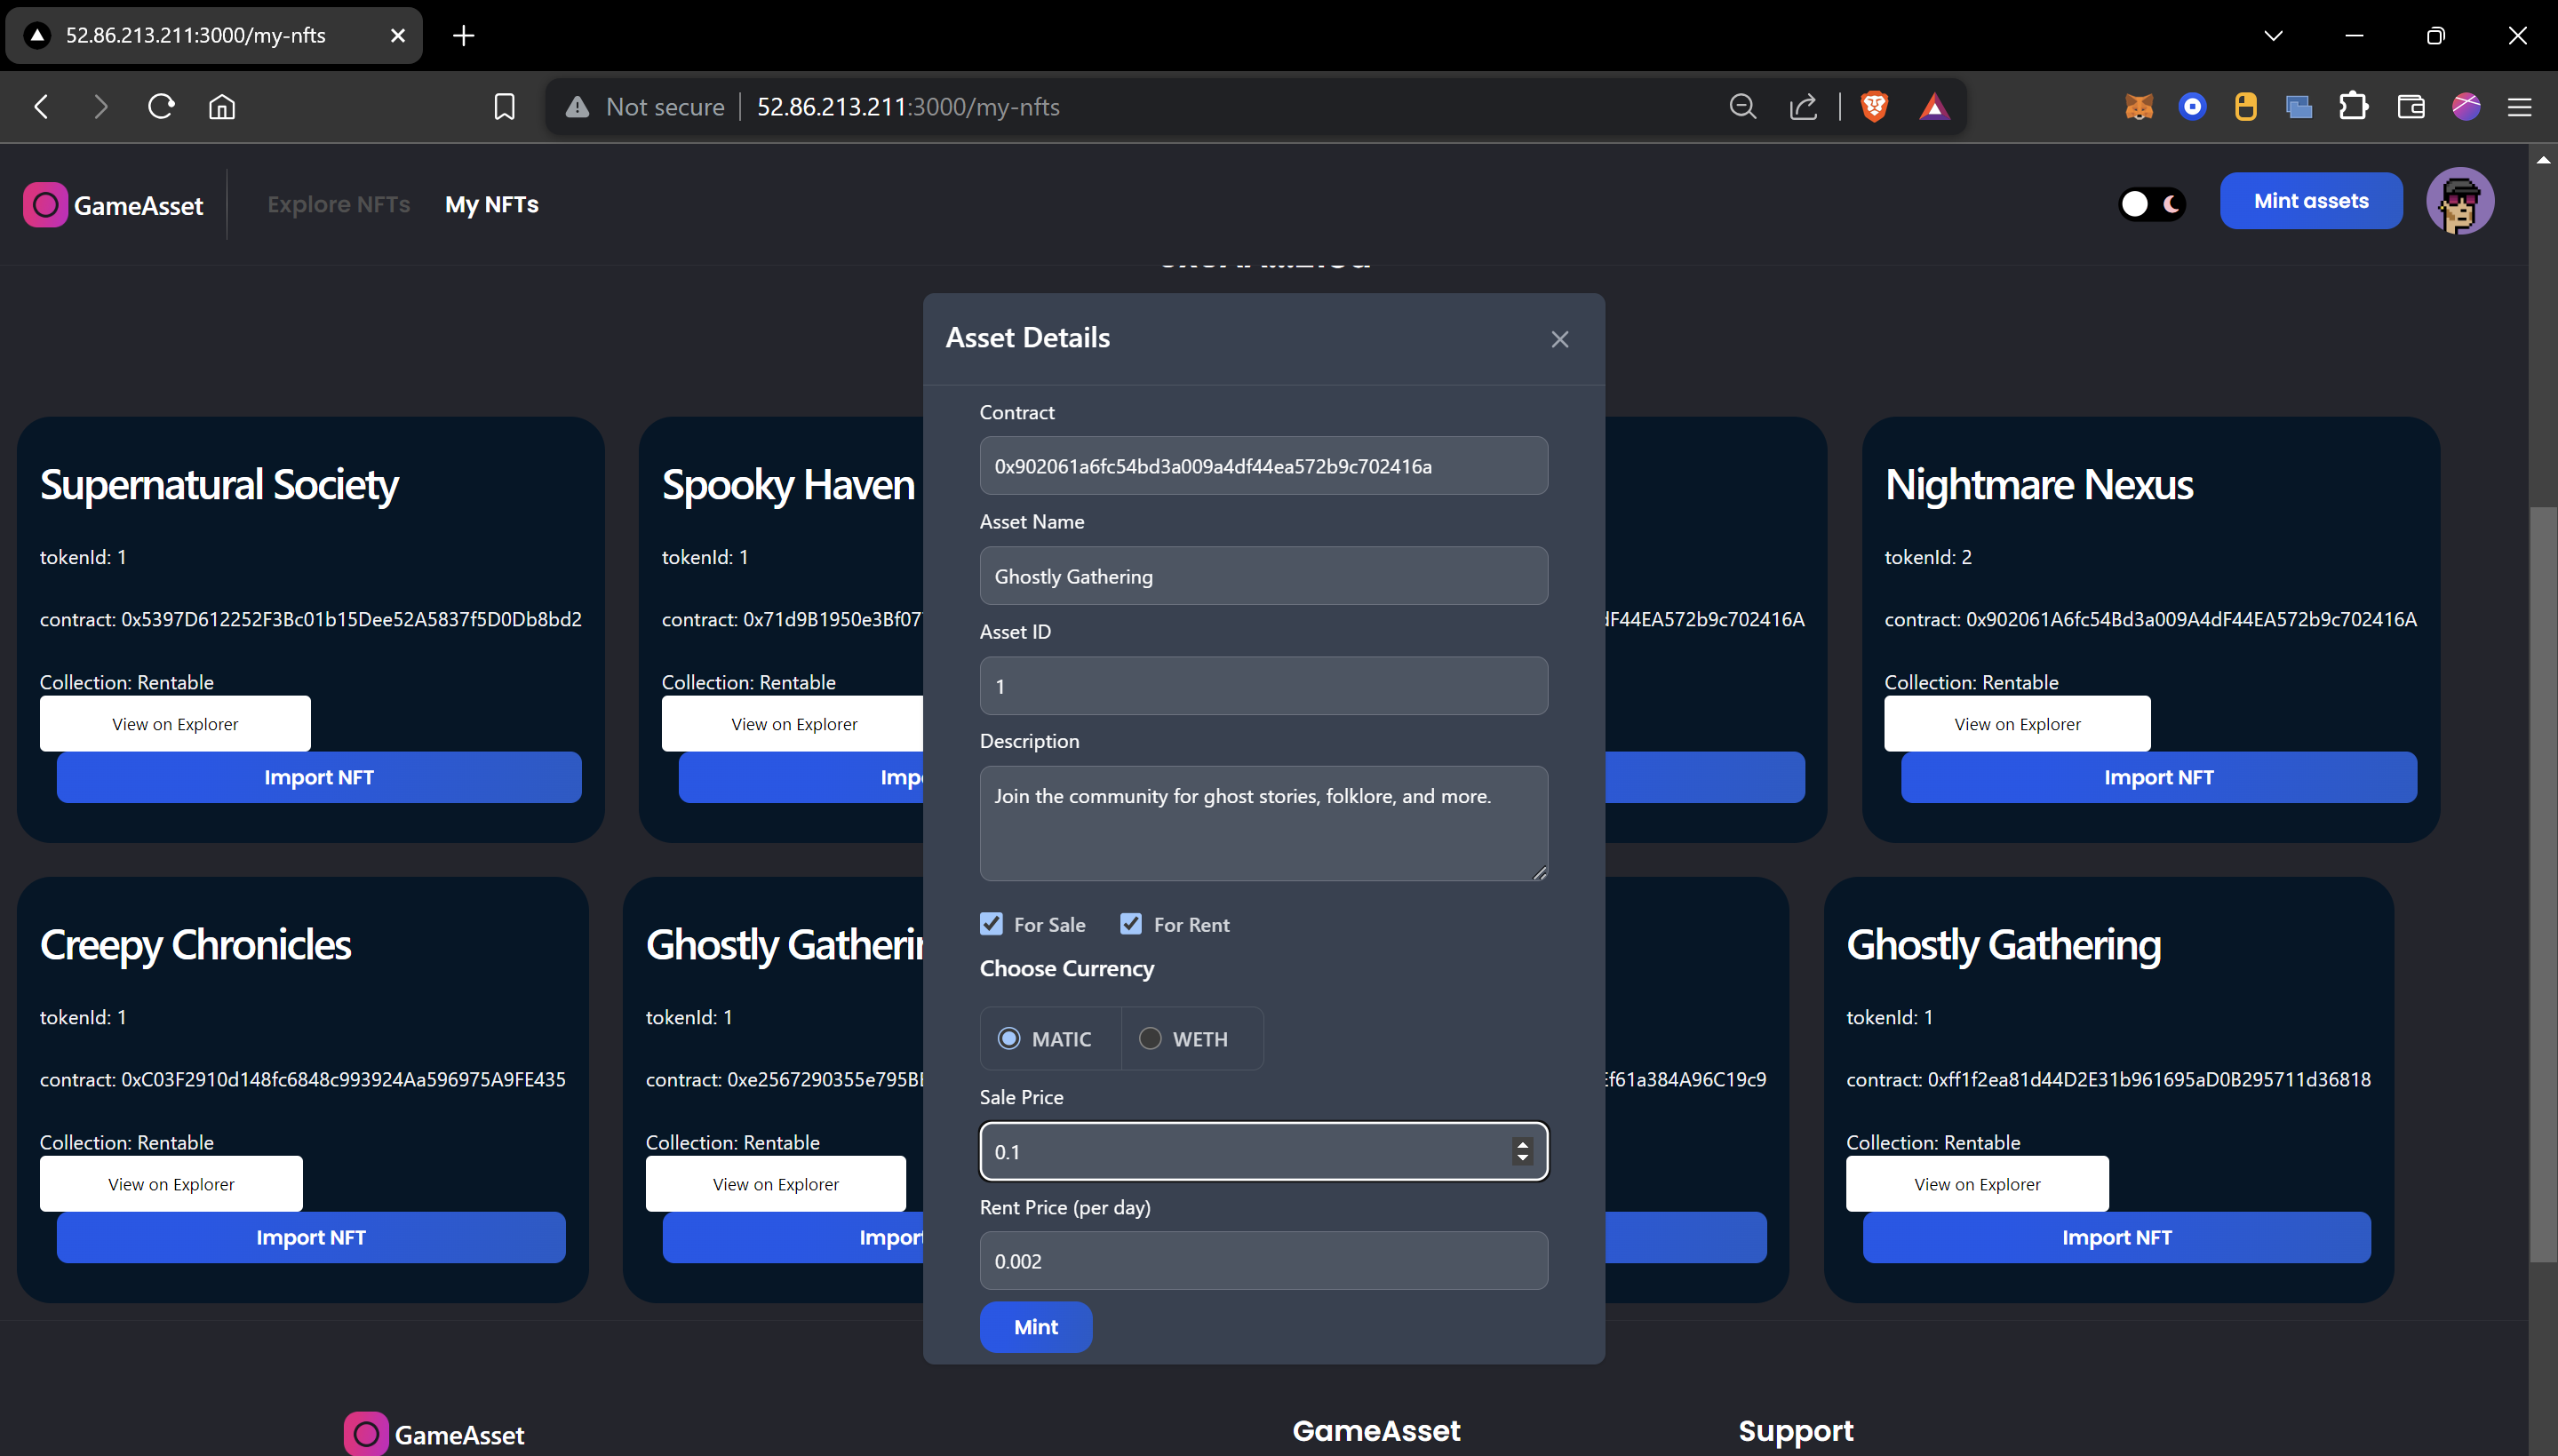
Task: Open the browser hamburger main menu
Action: tap(2519, 107)
